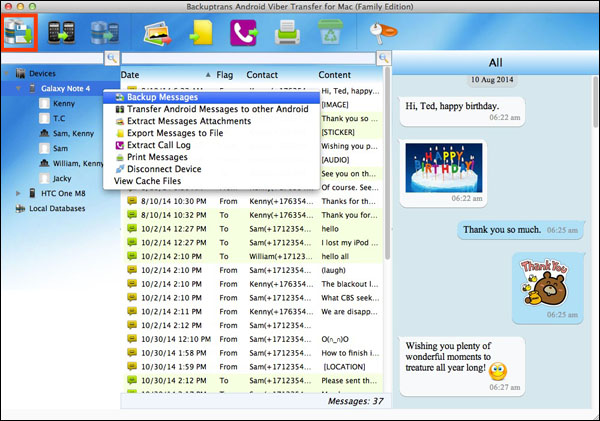600x421 pixels.
Task: Click the export to file yellow document icon
Action: [x=201, y=33]
